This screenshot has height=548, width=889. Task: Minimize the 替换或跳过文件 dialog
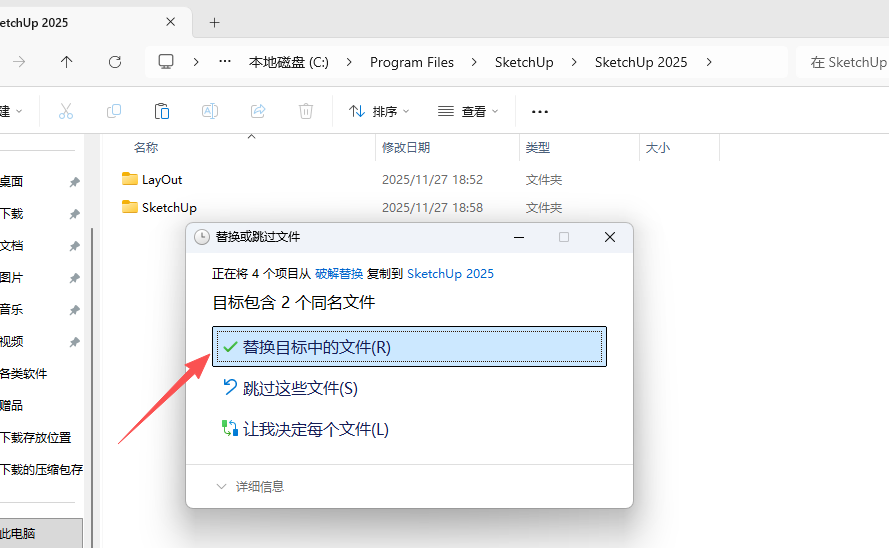tap(519, 237)
